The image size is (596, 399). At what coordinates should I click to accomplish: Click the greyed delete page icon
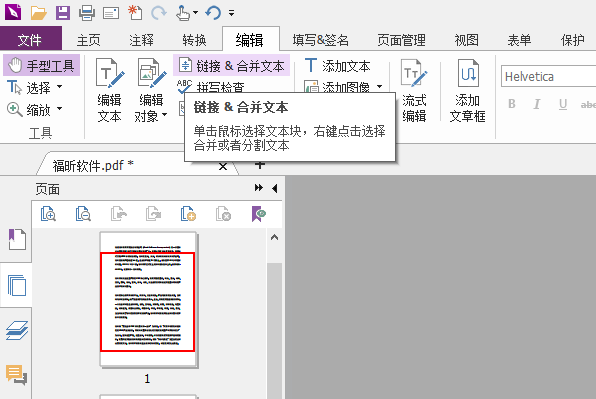click(x=223, y=214)
